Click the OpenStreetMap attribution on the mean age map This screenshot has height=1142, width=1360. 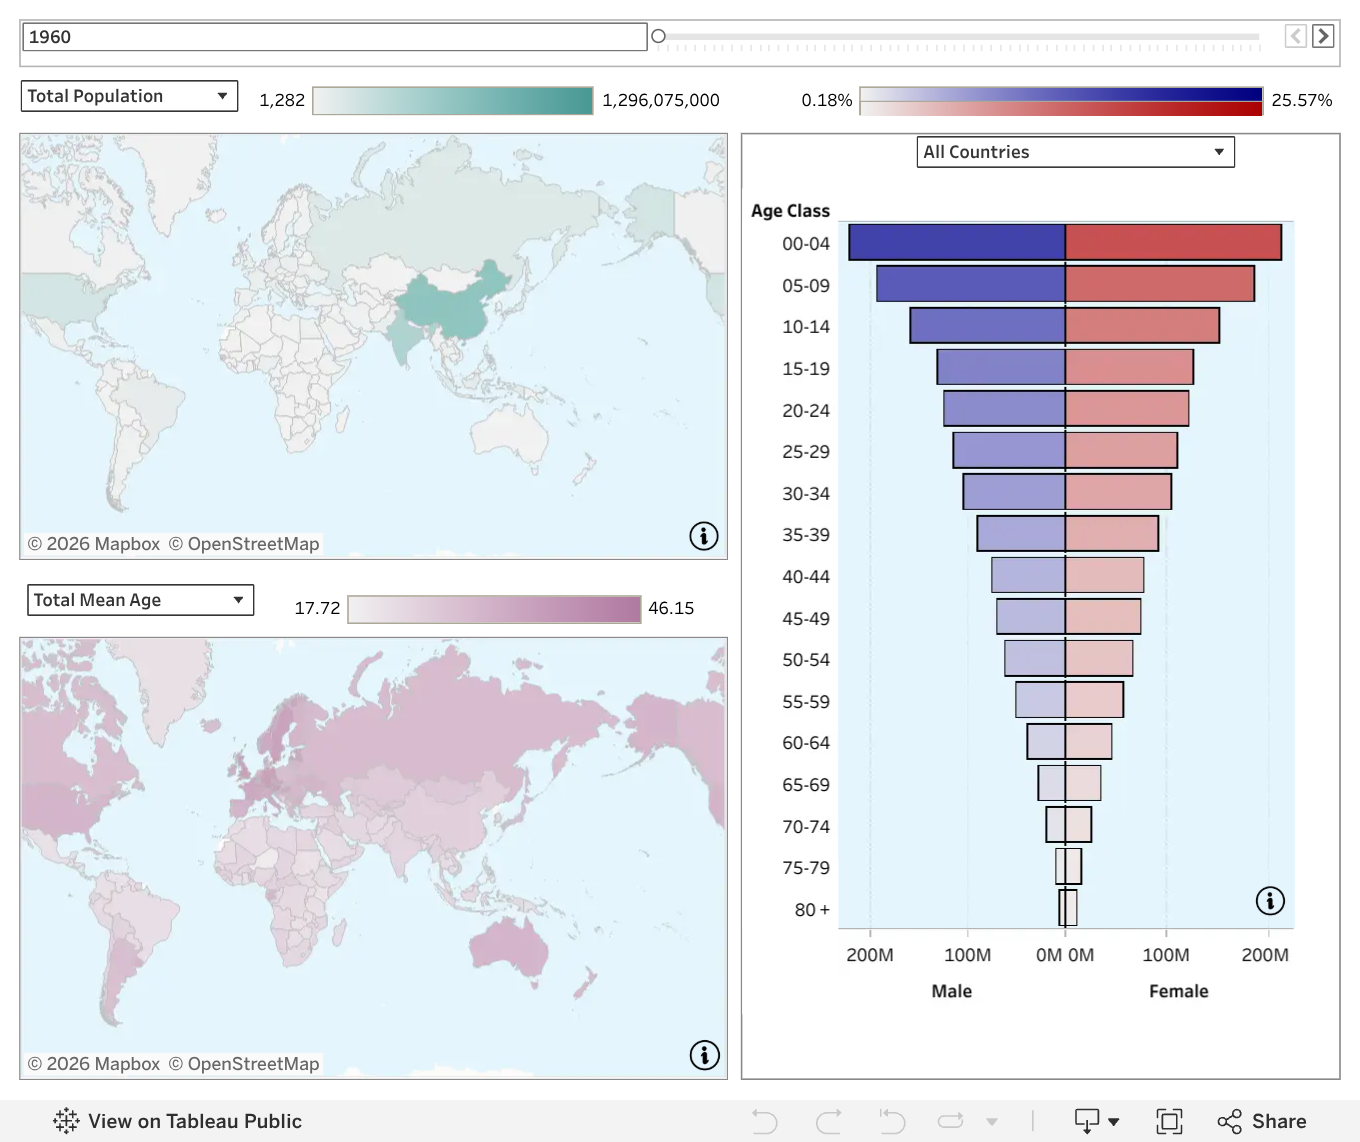point(244,1064)
